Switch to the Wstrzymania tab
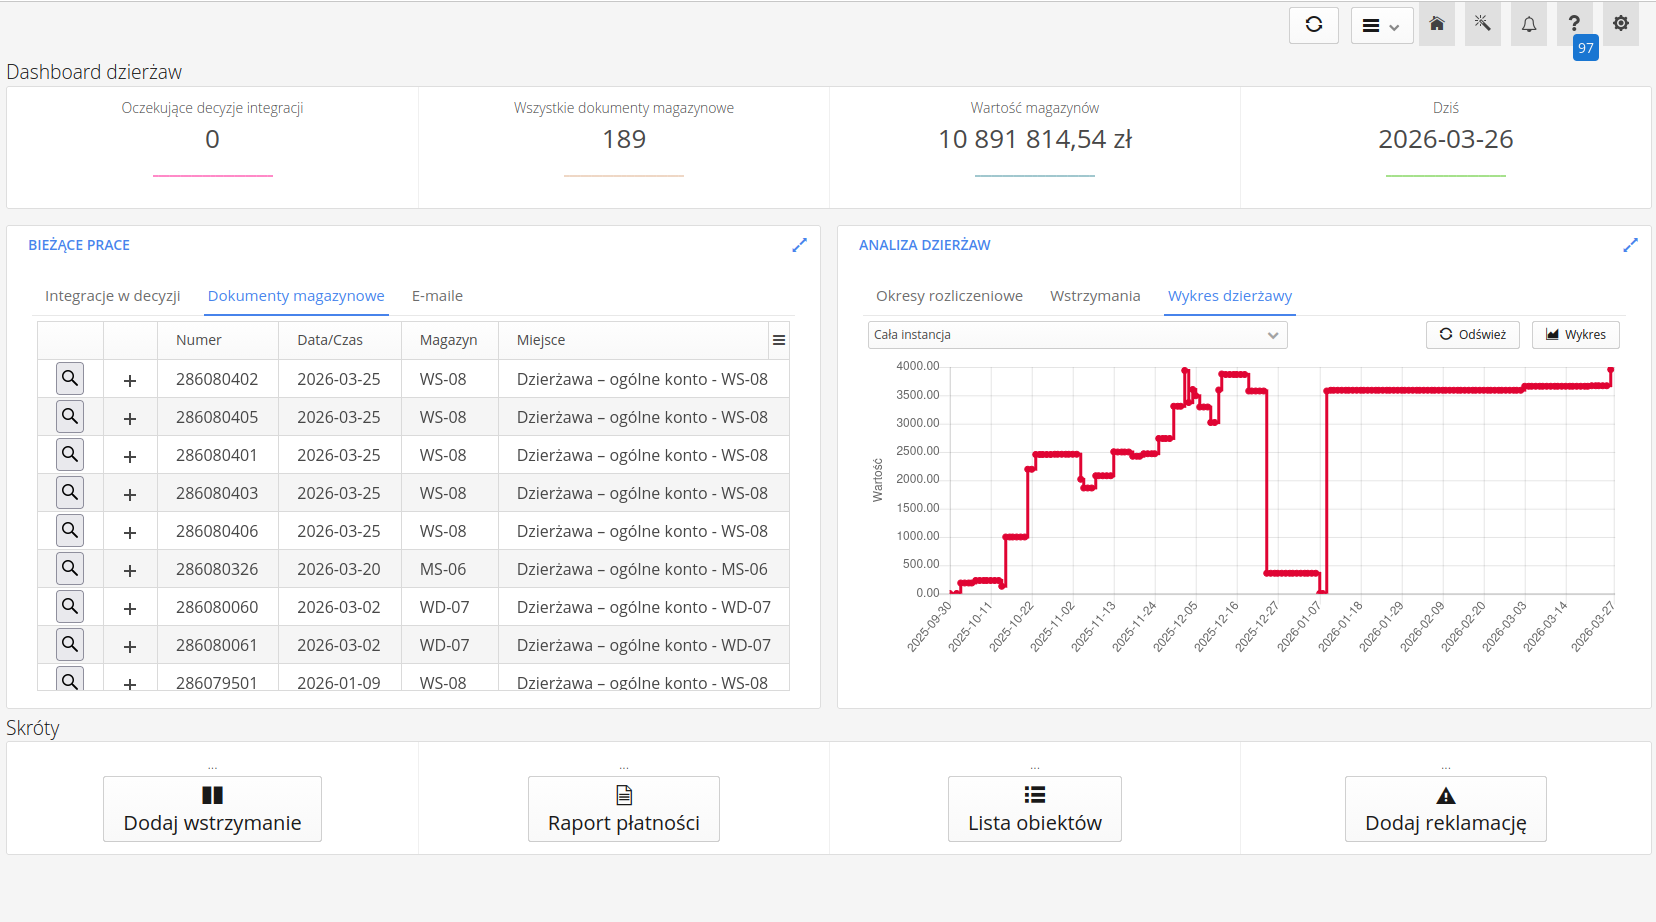This screenshot has height=922, width=1656. coord(1094,296)
